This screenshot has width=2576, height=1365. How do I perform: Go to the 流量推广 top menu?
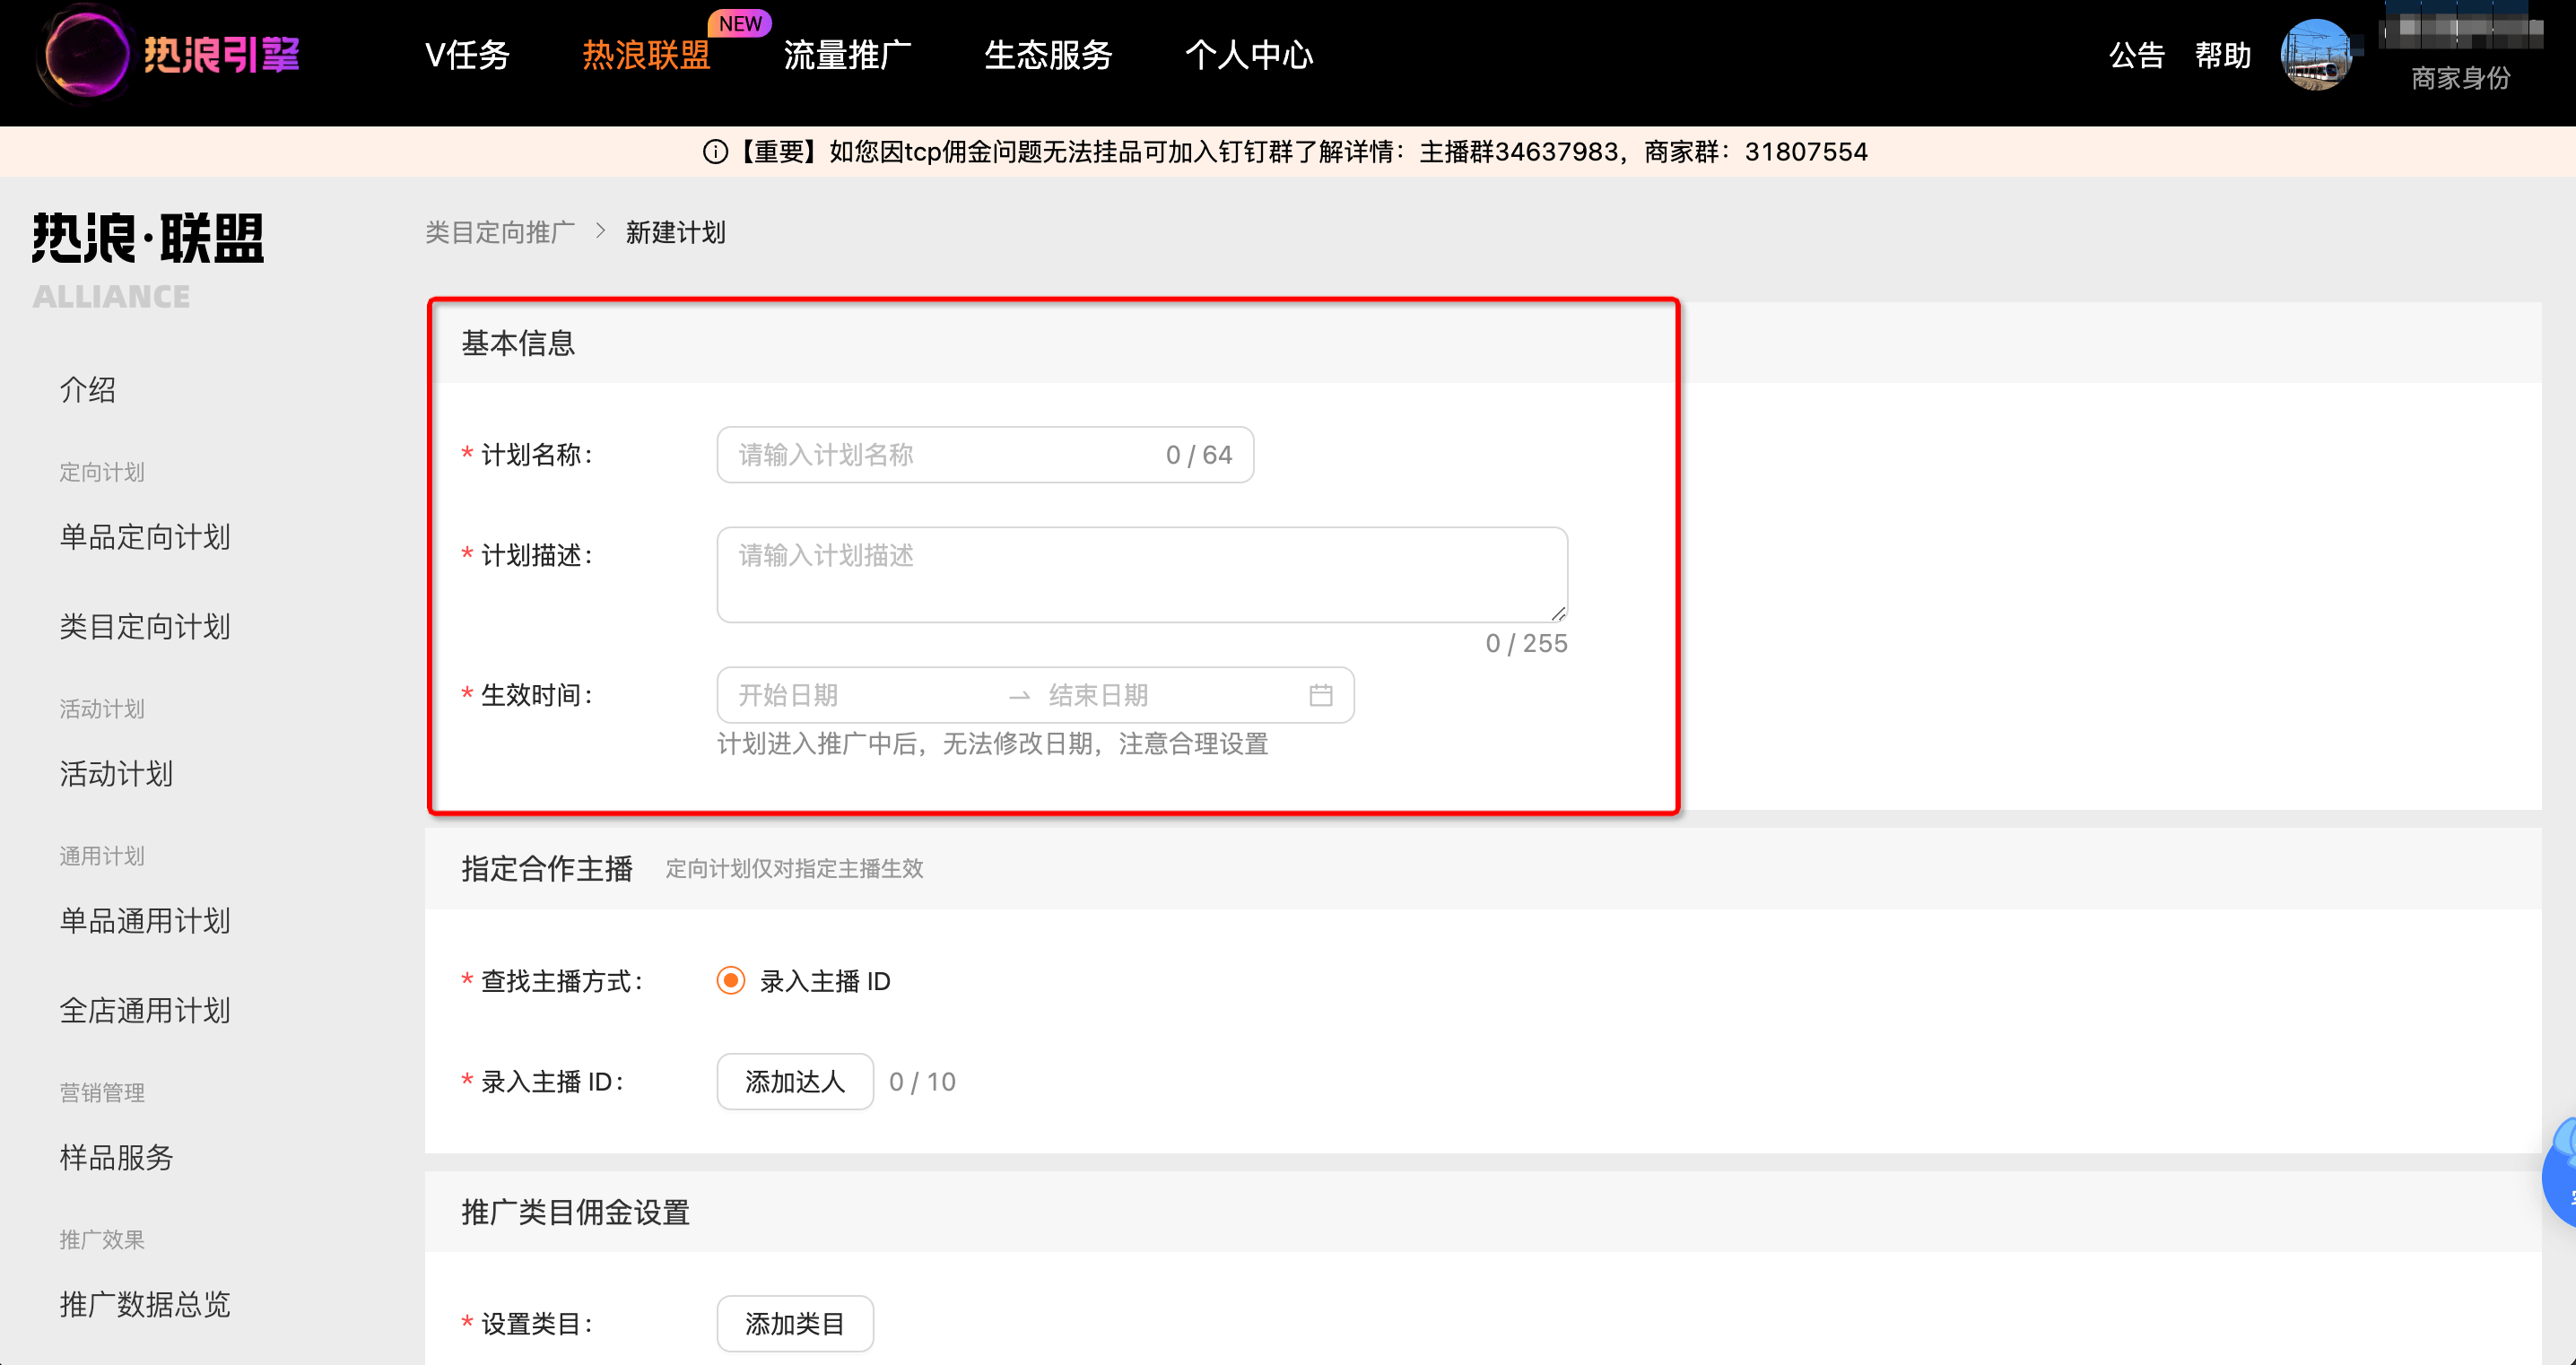click(x=847, y=55)
